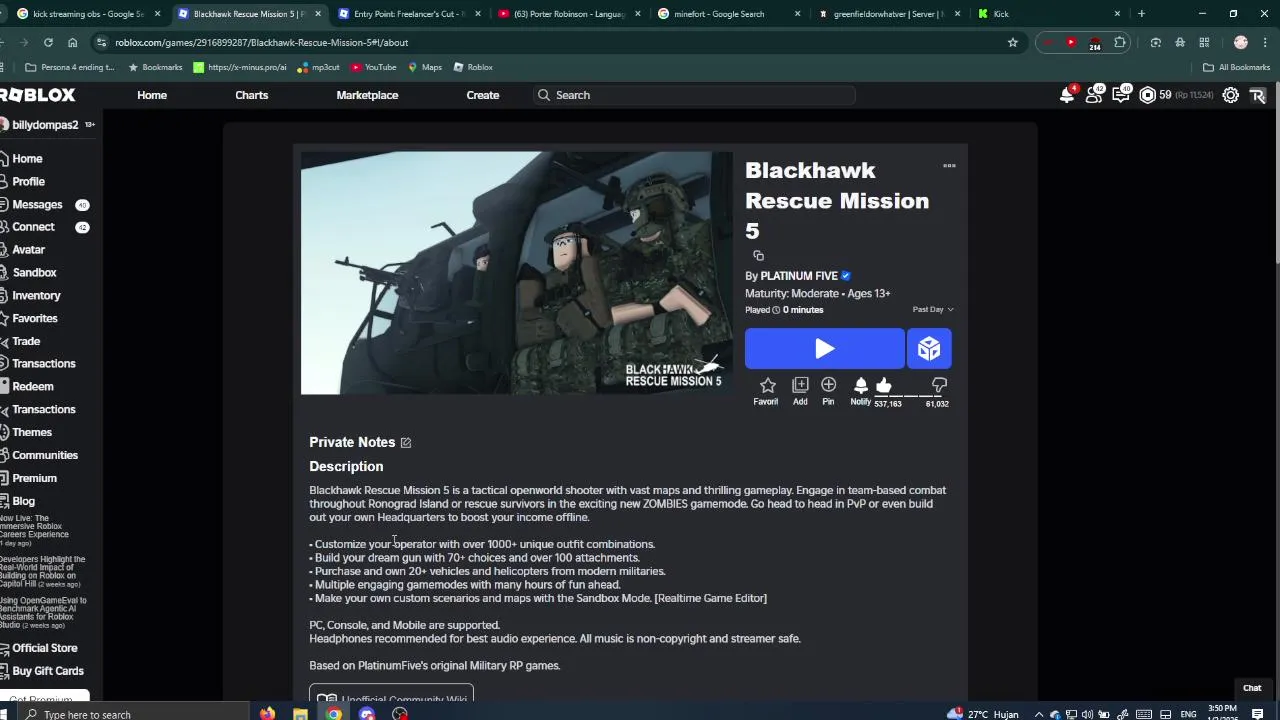Open Themes in the left sidebar
Image resolution: width=1280 pixels, height=720 pixels.
31,432
